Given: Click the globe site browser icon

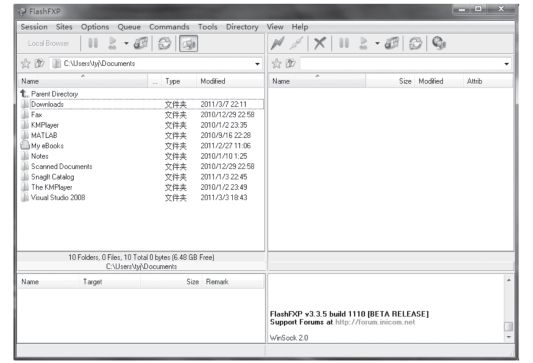Looking at the screenshot, I should point(439,43).
